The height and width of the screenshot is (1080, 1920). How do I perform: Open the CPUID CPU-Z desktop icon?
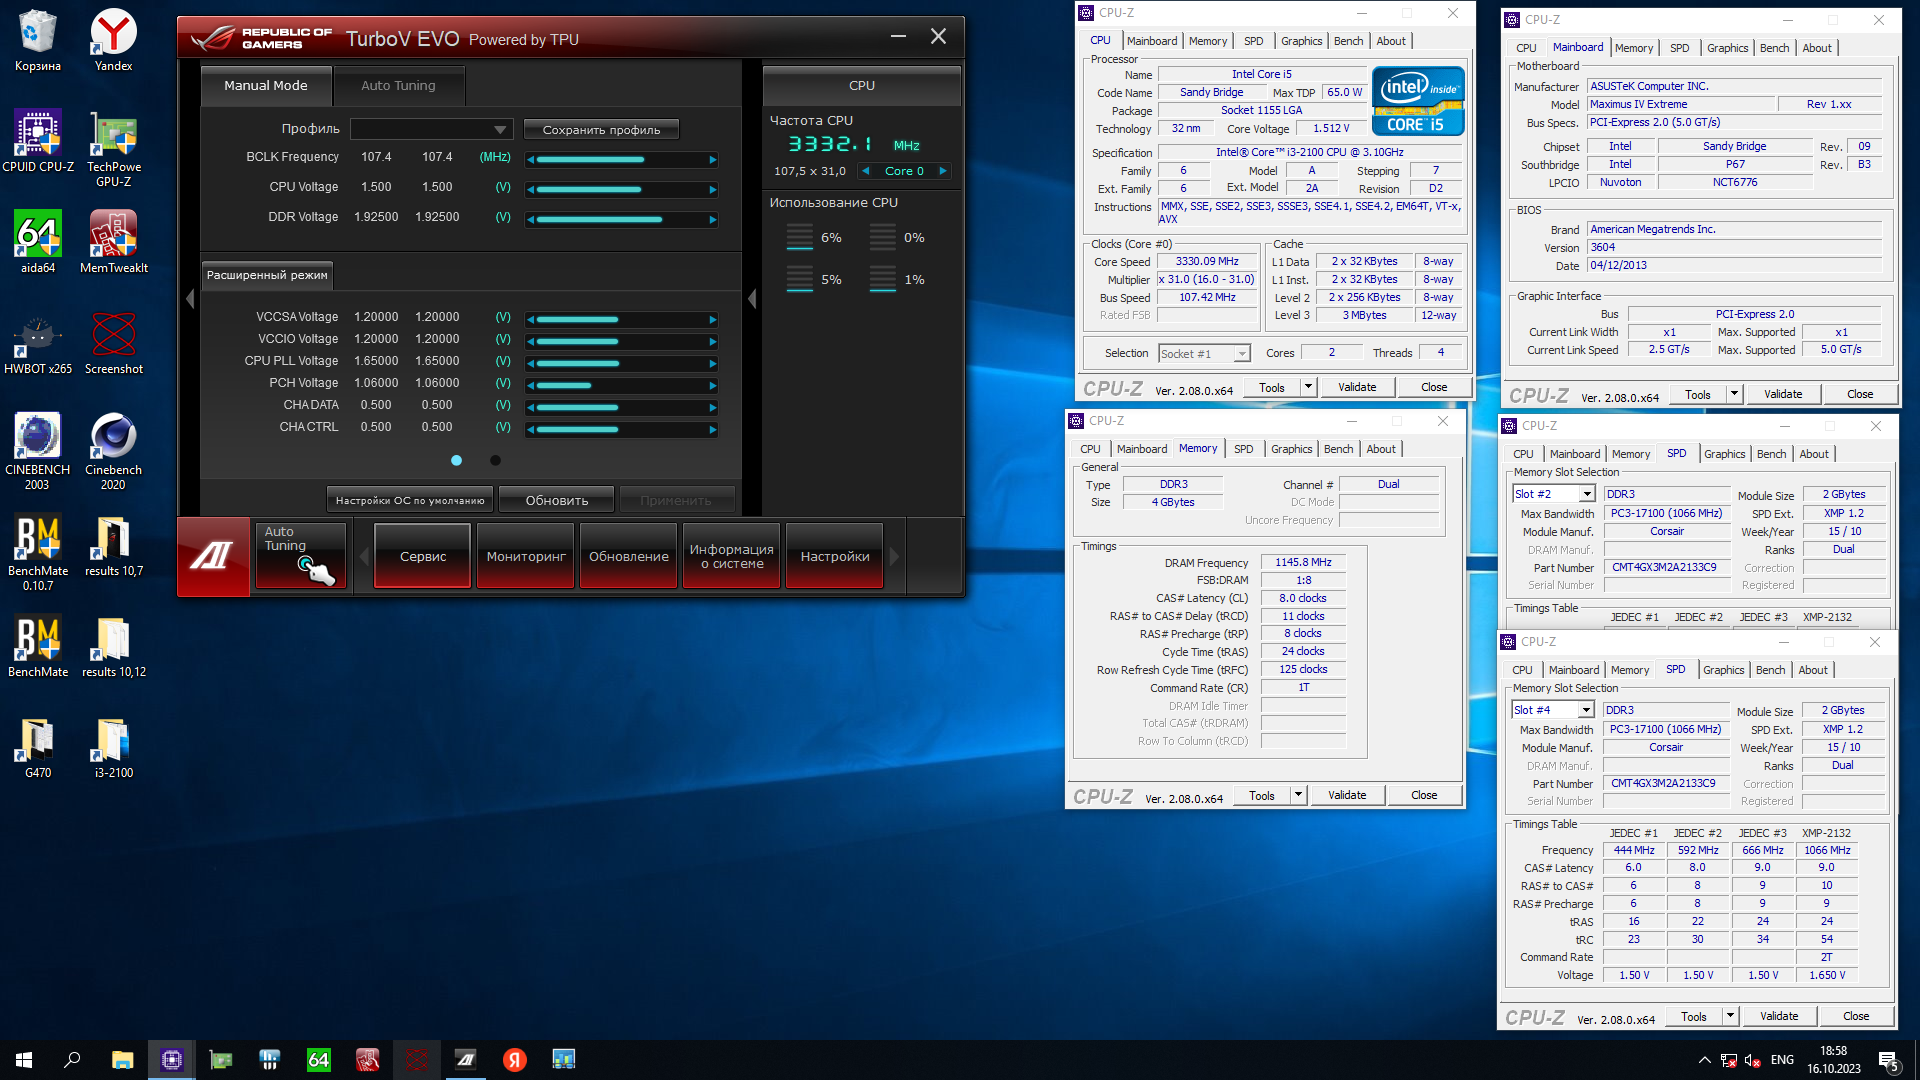coord(38,141)
